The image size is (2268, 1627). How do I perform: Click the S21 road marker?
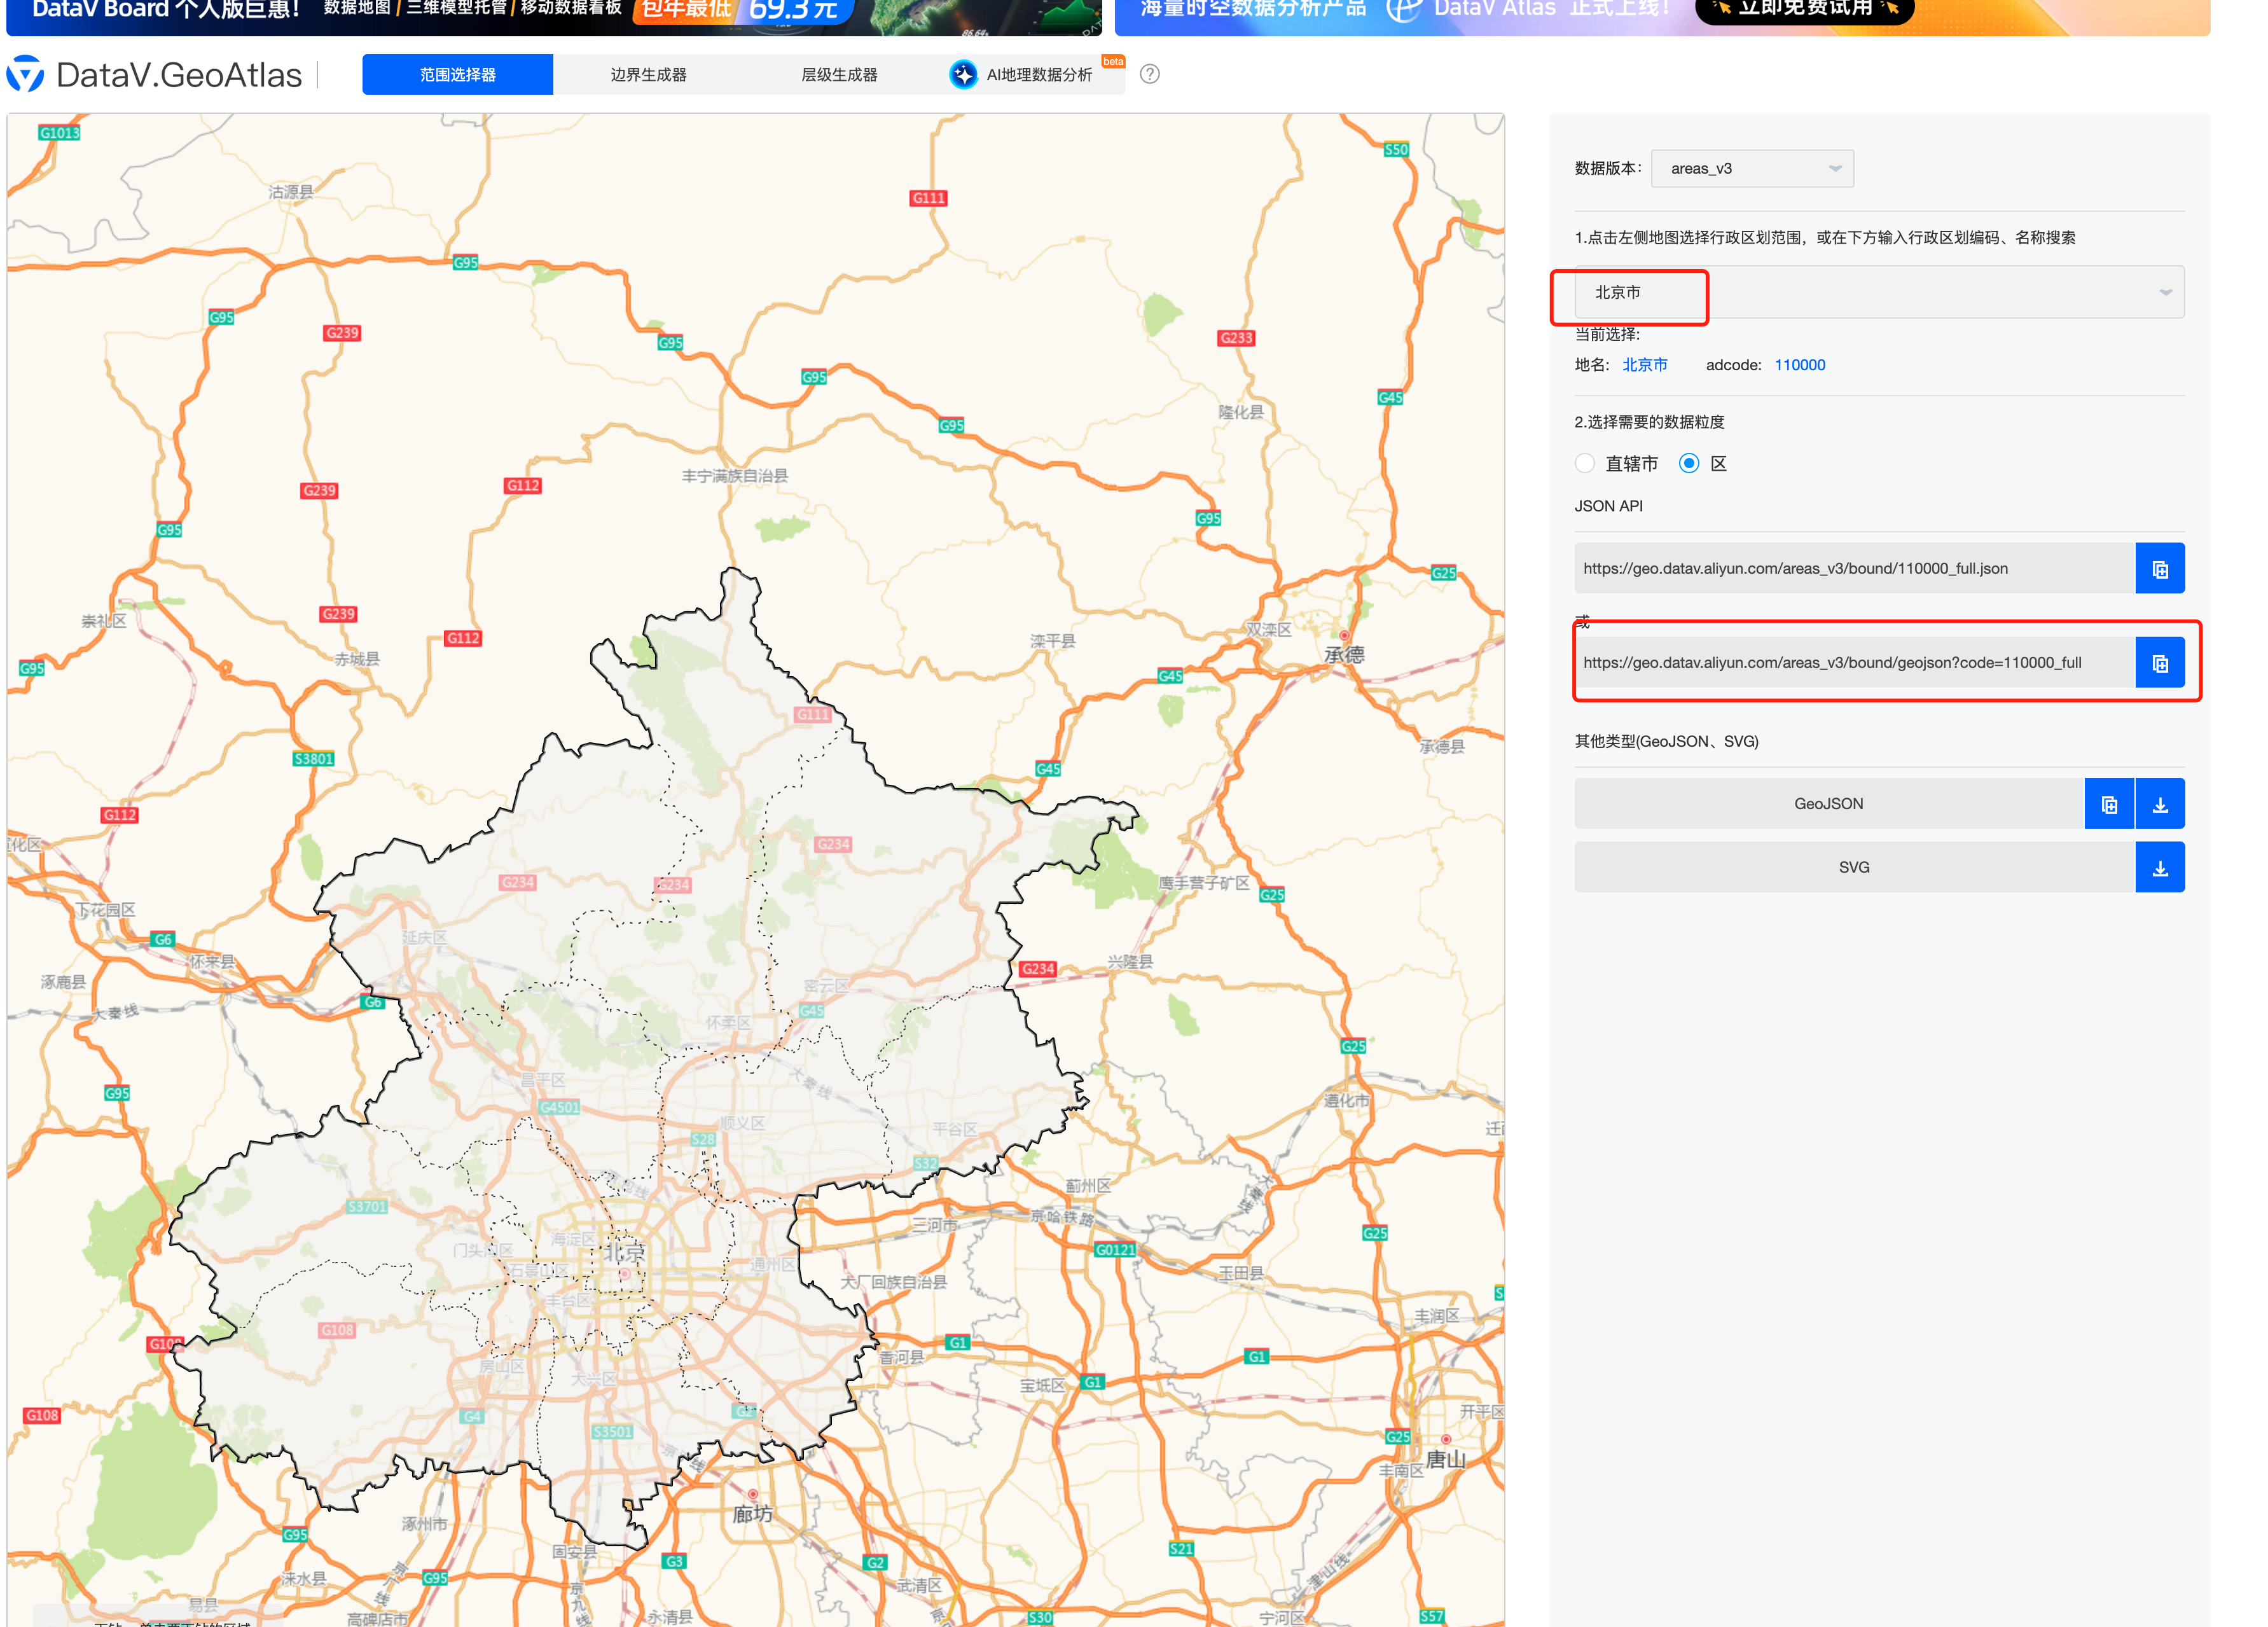1181,1549
